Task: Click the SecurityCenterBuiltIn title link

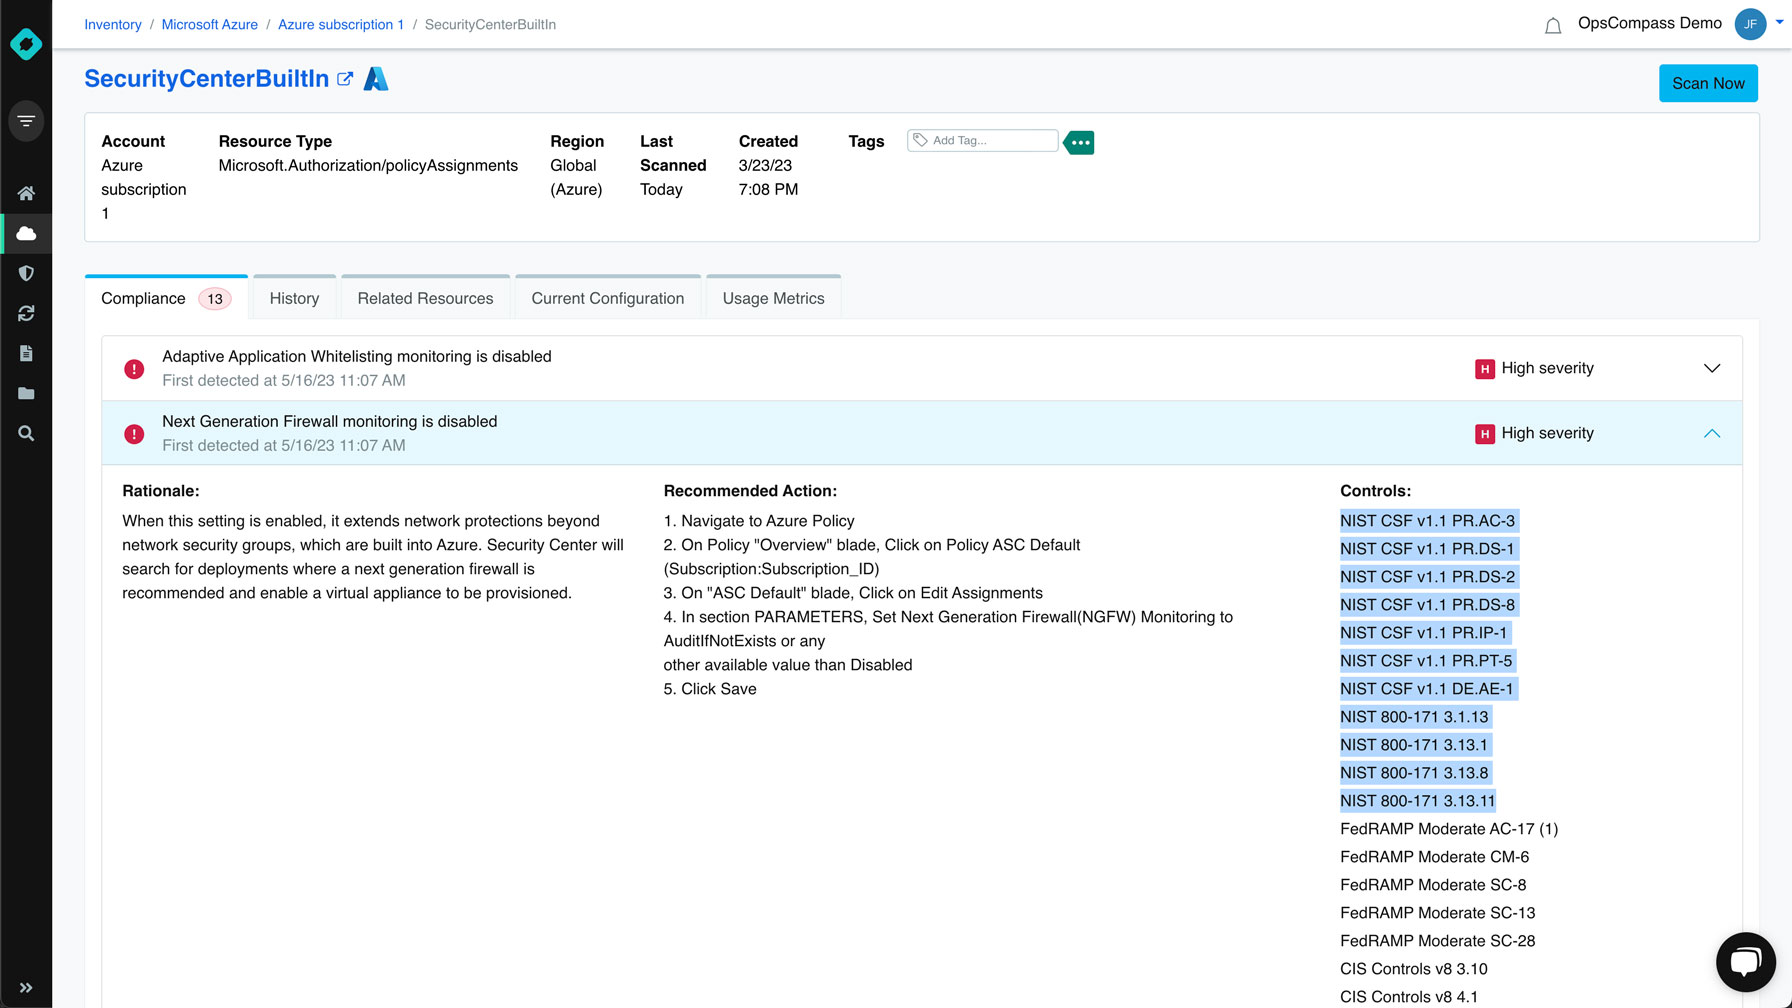Action: click(207, 79)
